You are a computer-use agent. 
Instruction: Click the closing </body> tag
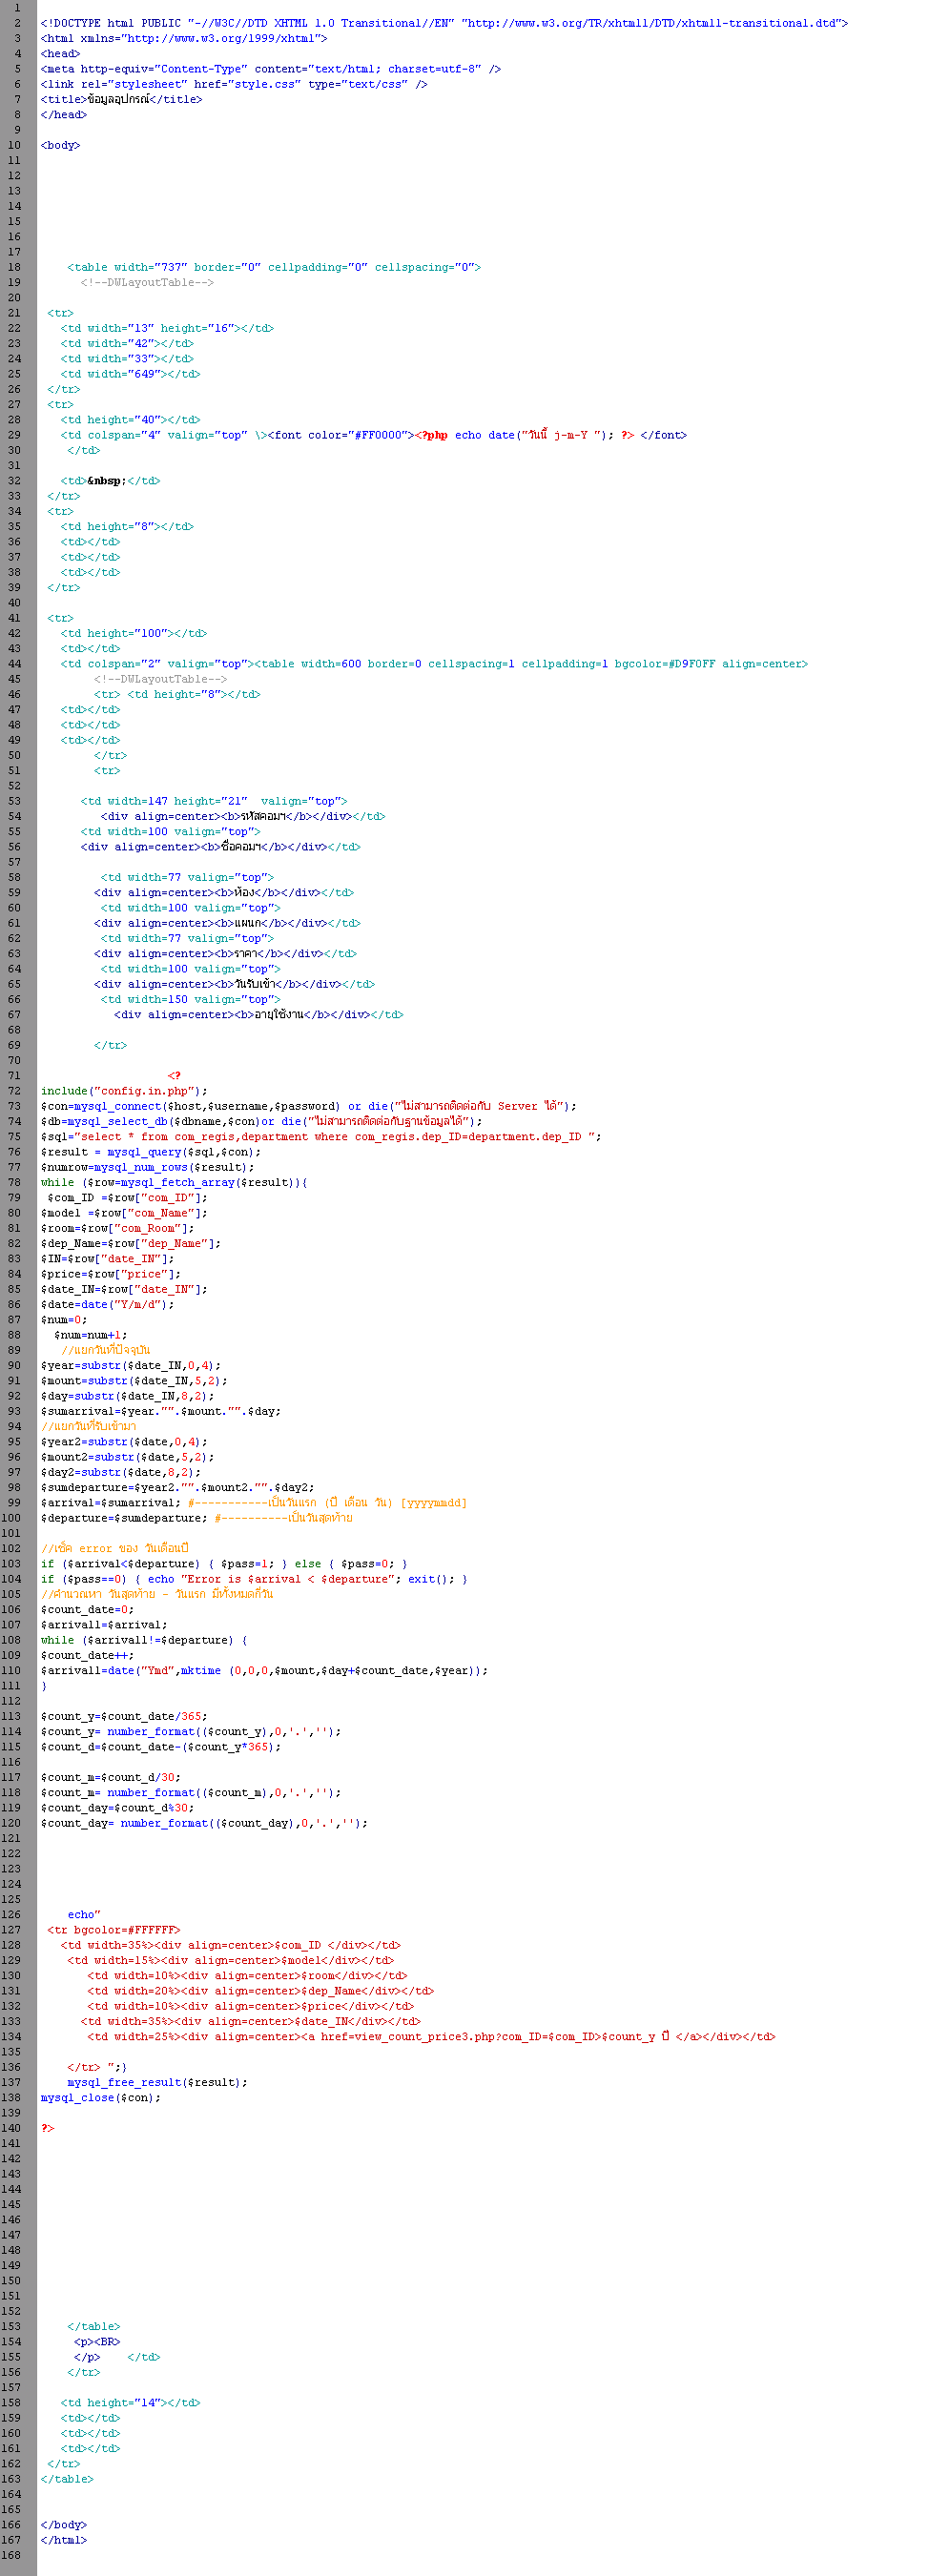point(64,2524)
